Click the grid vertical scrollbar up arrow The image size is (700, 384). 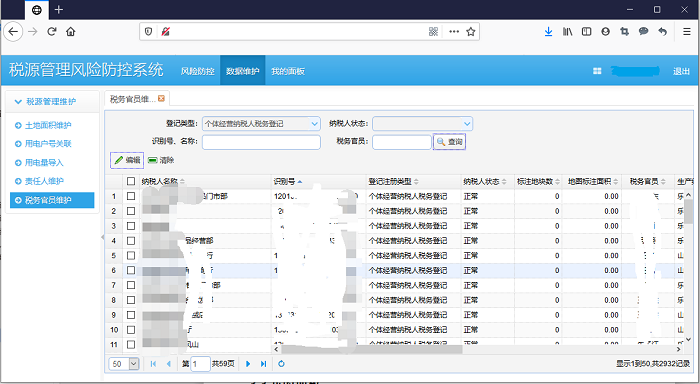[688, 195]
